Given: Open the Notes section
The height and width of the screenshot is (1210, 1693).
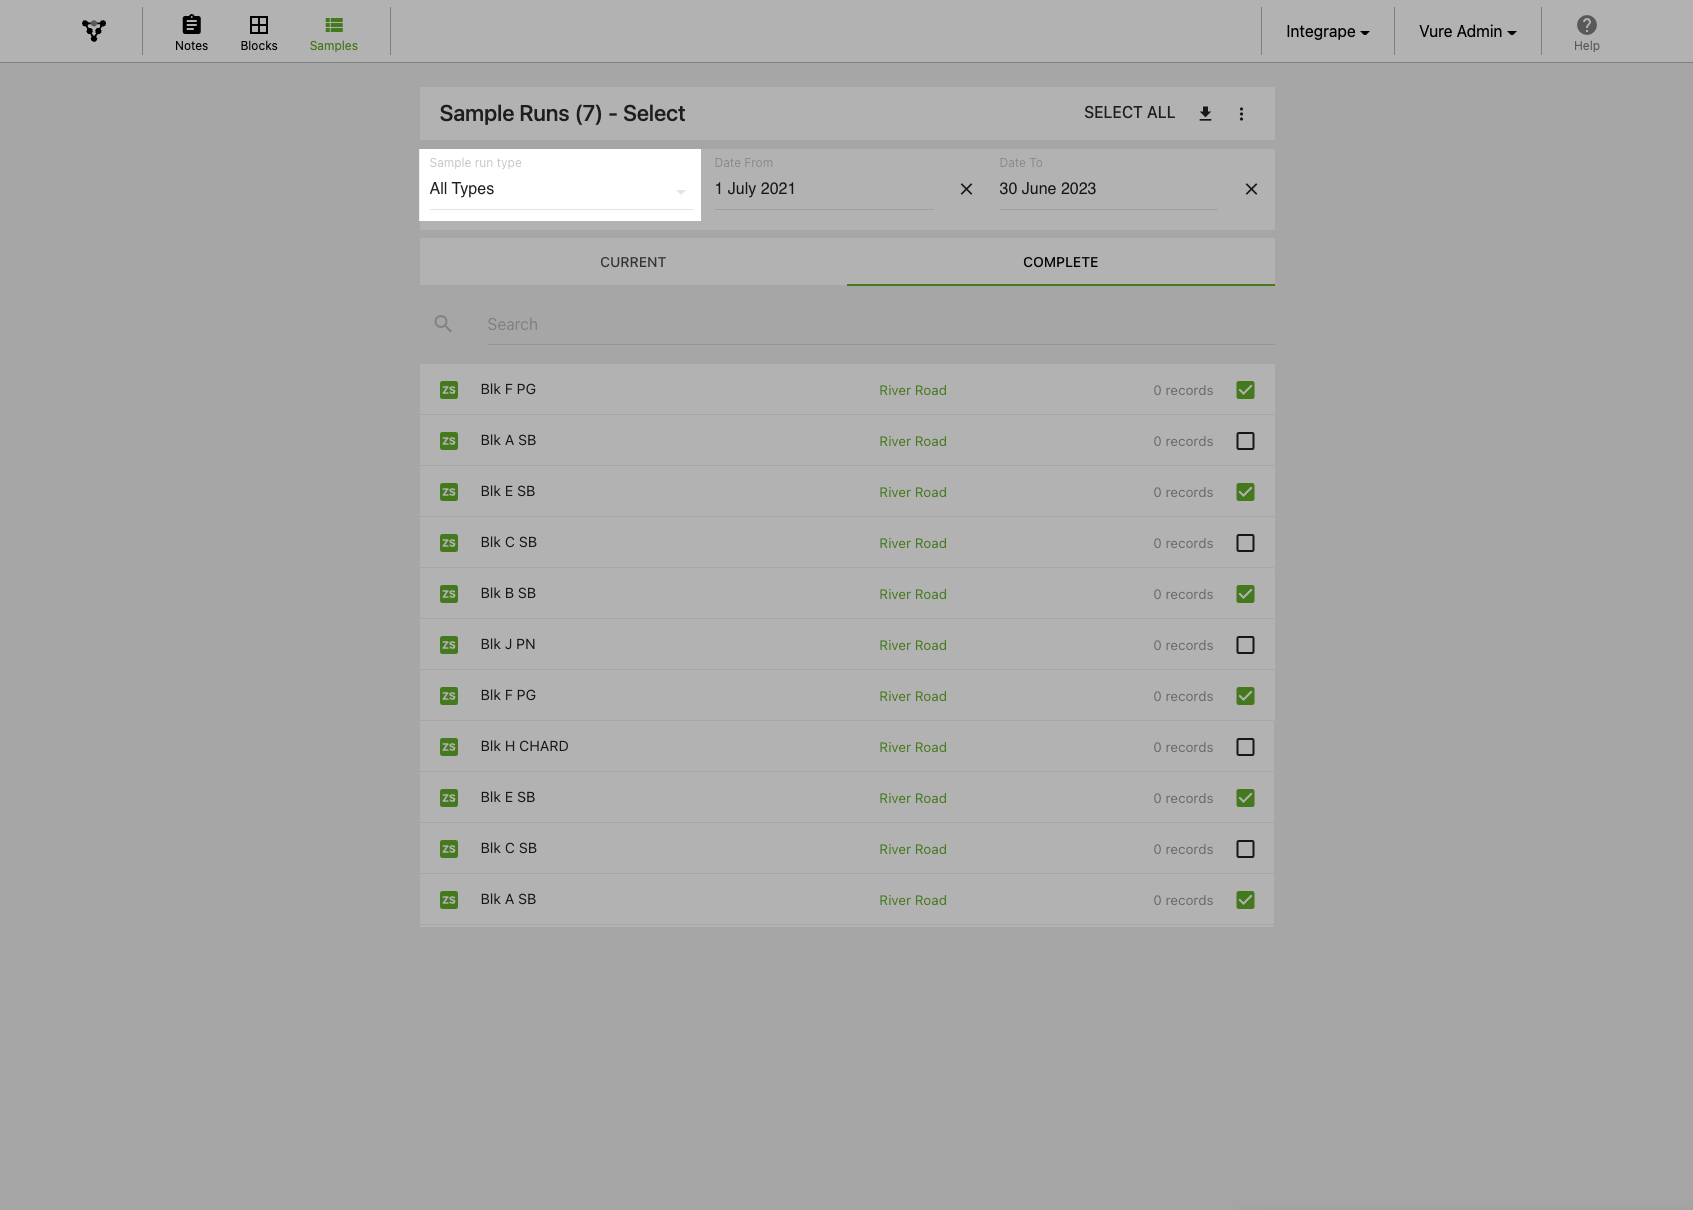Looking at the screenshot, I should pyautogui.click(x=191, y=33).
